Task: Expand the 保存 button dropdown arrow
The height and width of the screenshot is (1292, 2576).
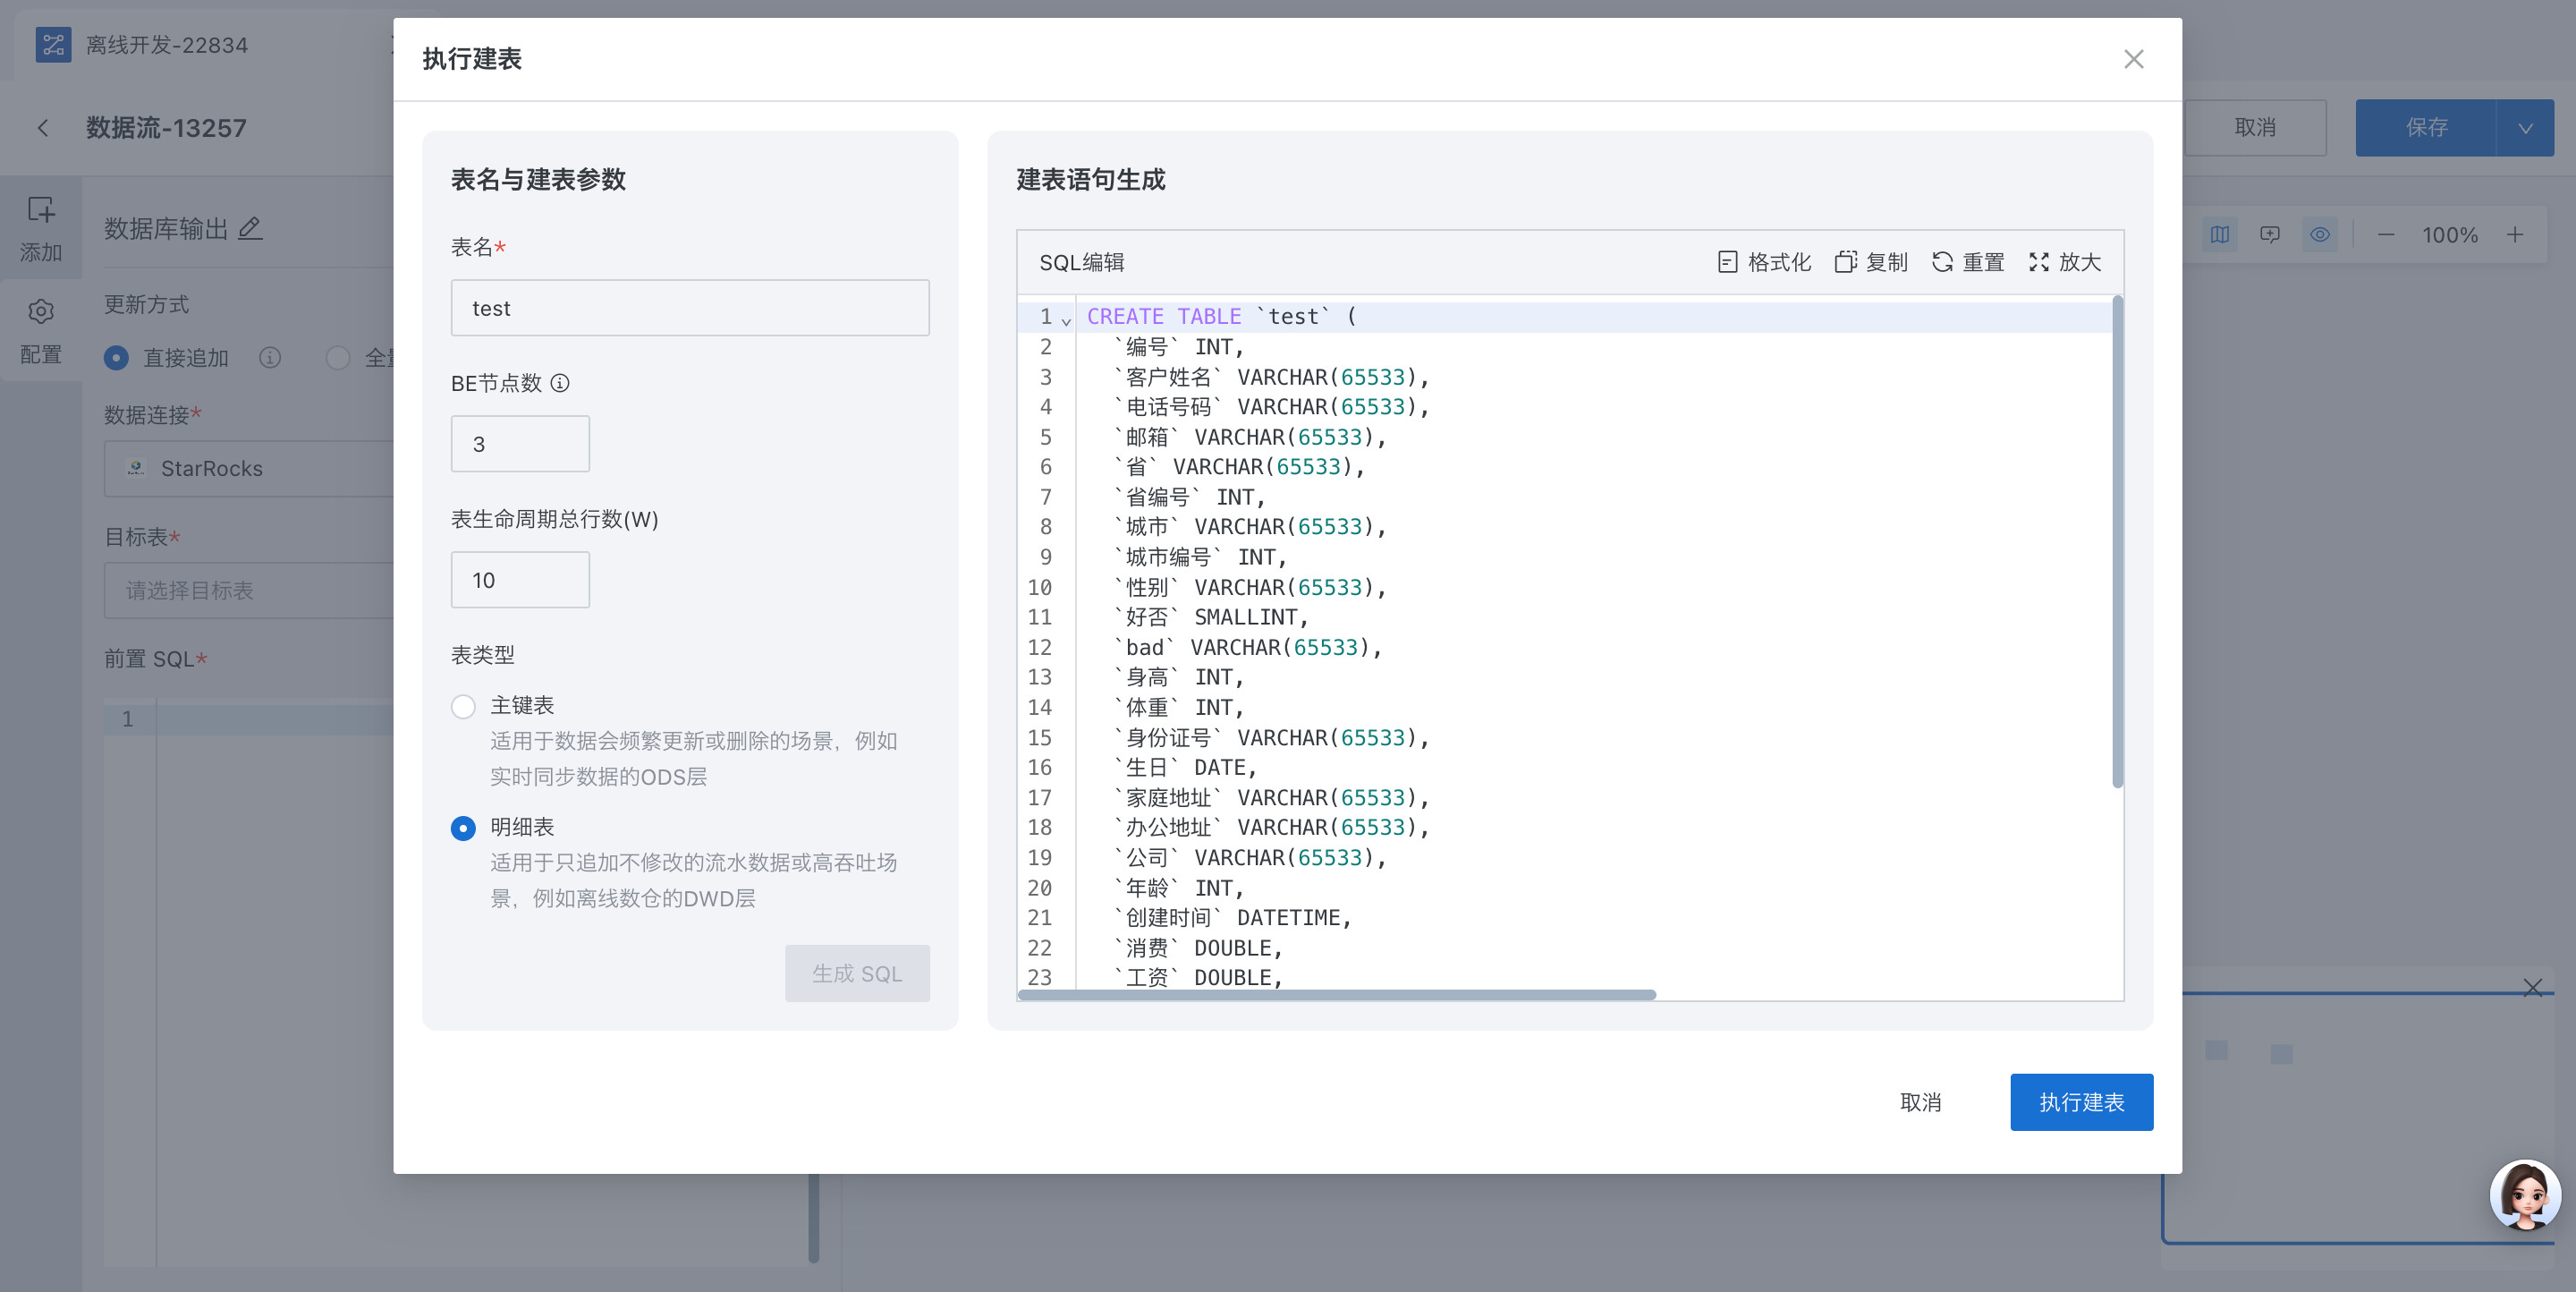Action: tap(2525, 128)
